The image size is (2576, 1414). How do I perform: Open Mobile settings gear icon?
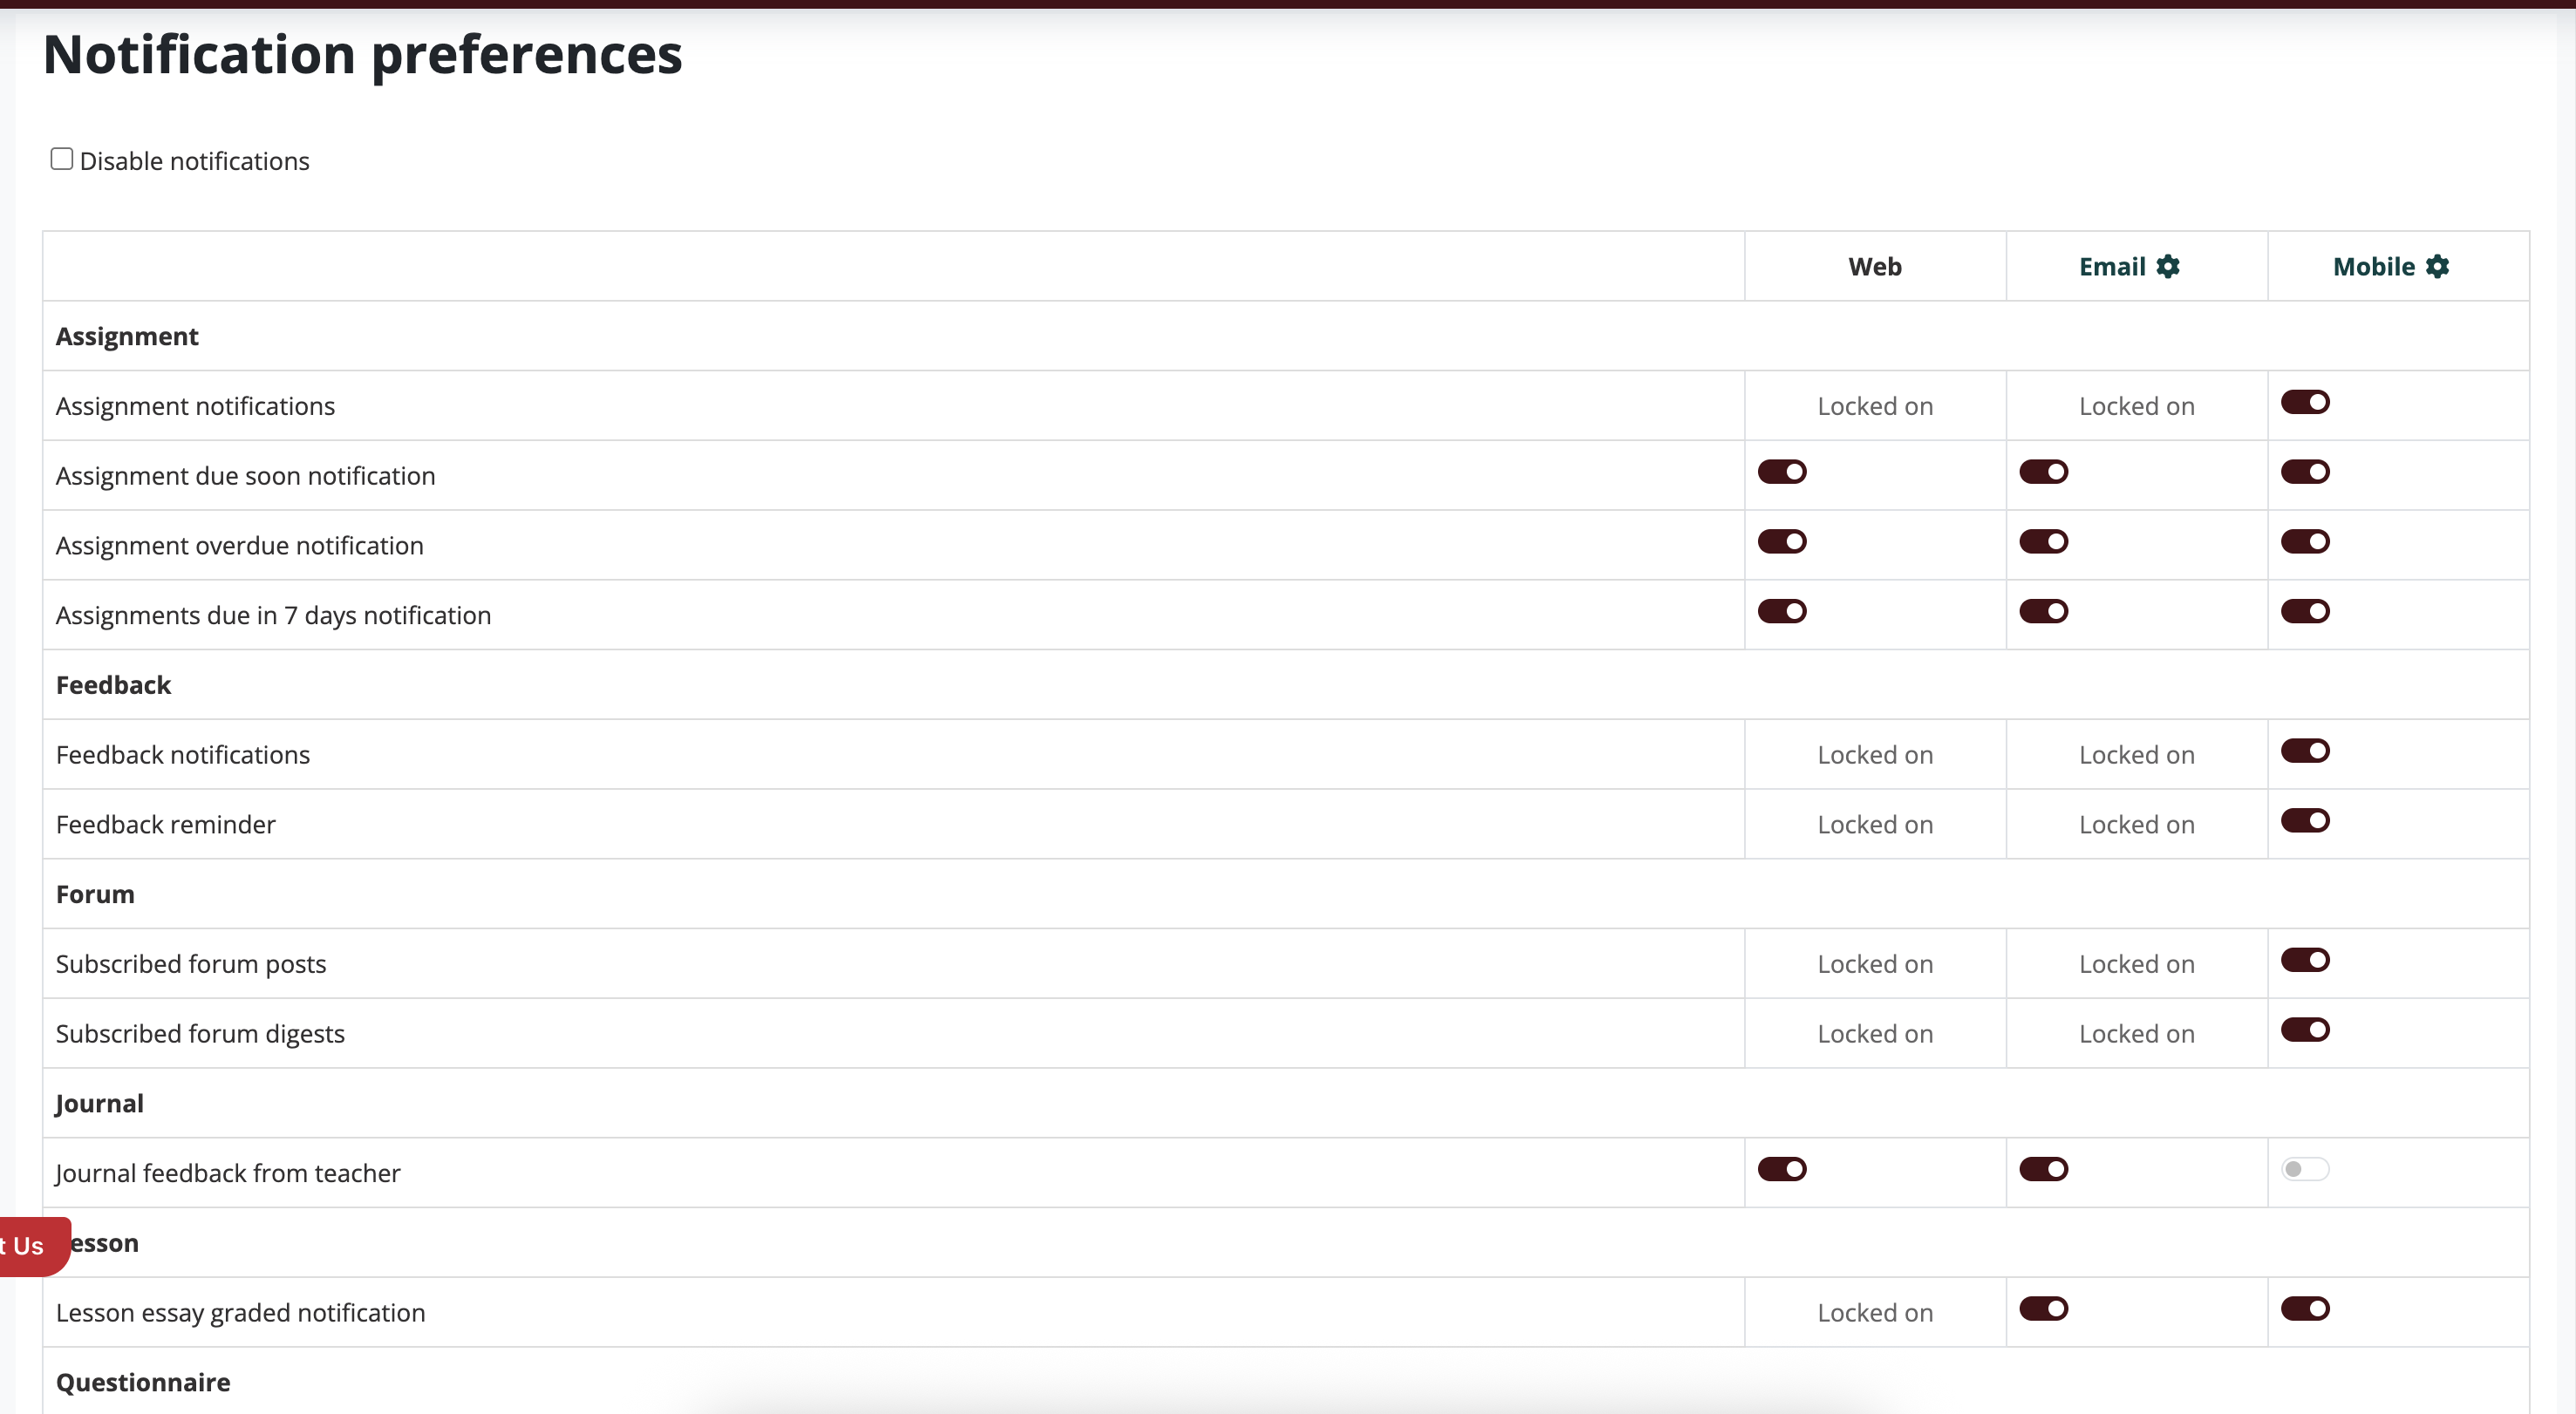tap(2437, 266)
